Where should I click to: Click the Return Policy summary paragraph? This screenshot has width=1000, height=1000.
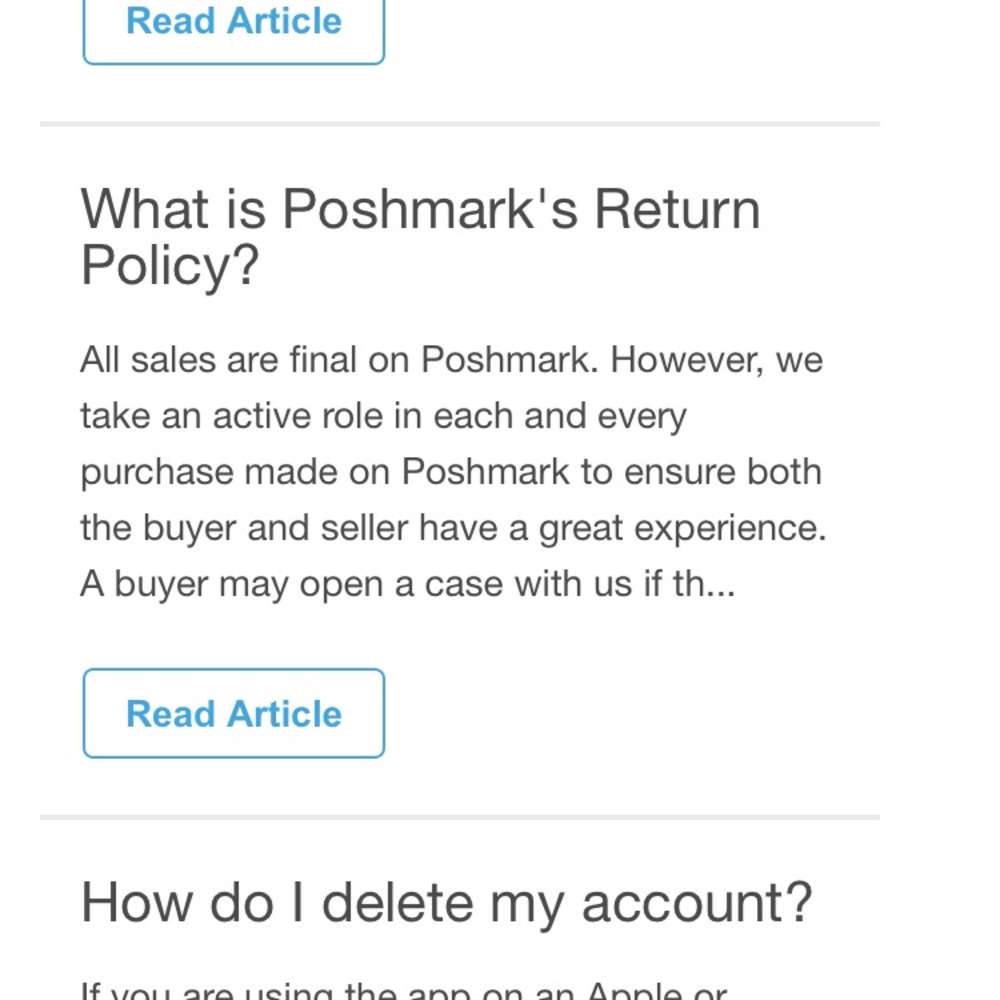452,472
